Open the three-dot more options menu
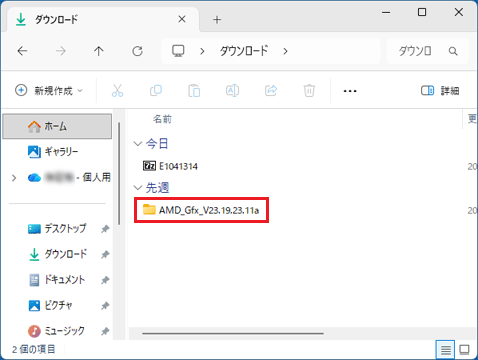 (350, 91)
